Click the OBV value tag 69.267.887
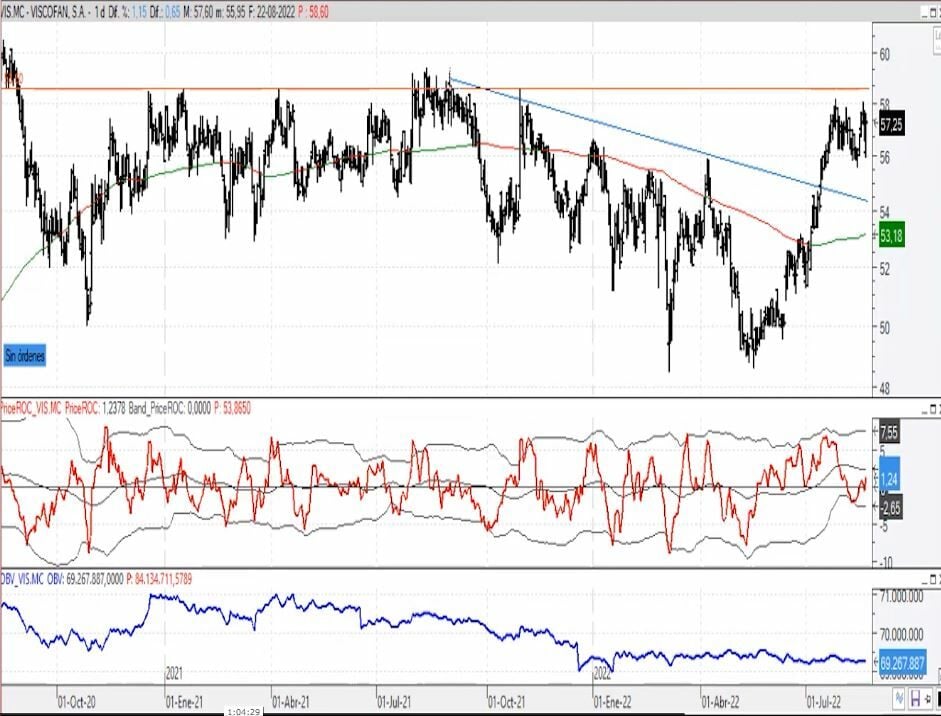The width and height of the screenshot is (941, 716). tap(902, 664)
